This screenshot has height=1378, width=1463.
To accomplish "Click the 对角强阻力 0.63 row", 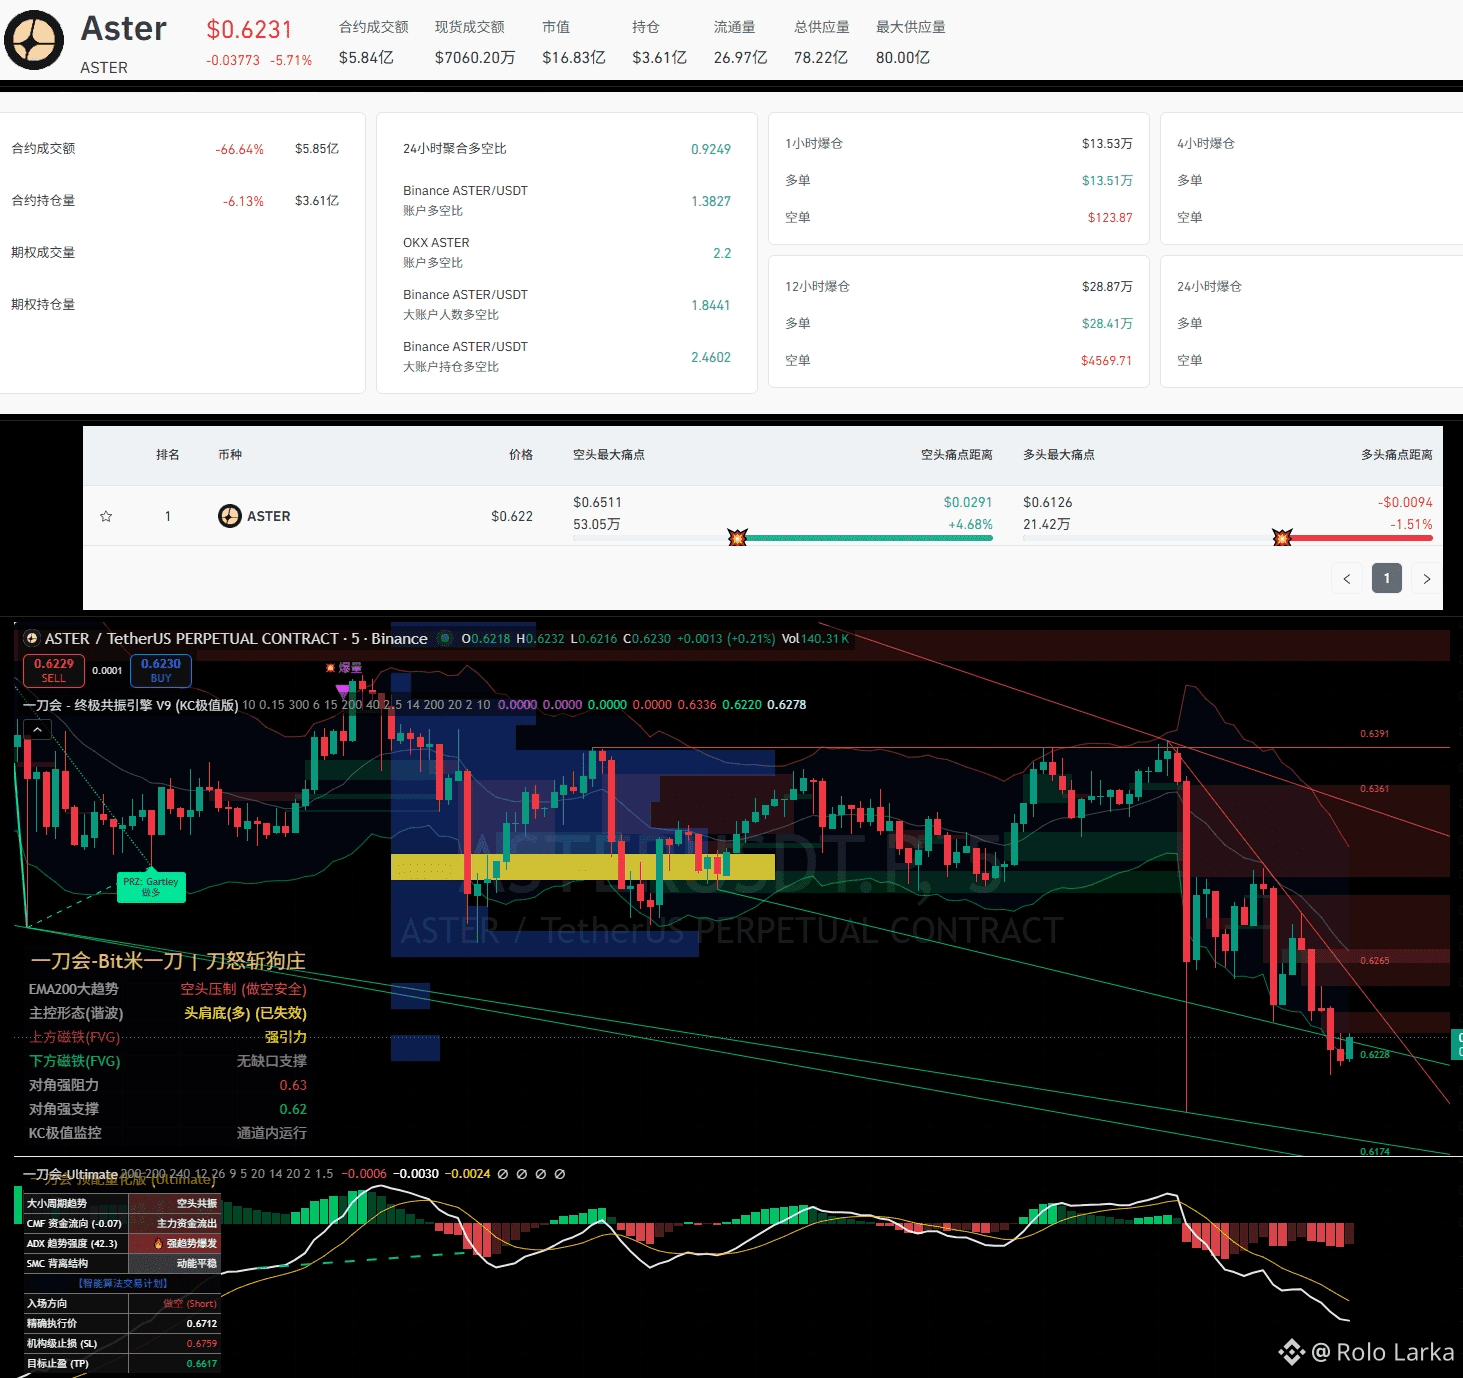I will (168, 1085).
